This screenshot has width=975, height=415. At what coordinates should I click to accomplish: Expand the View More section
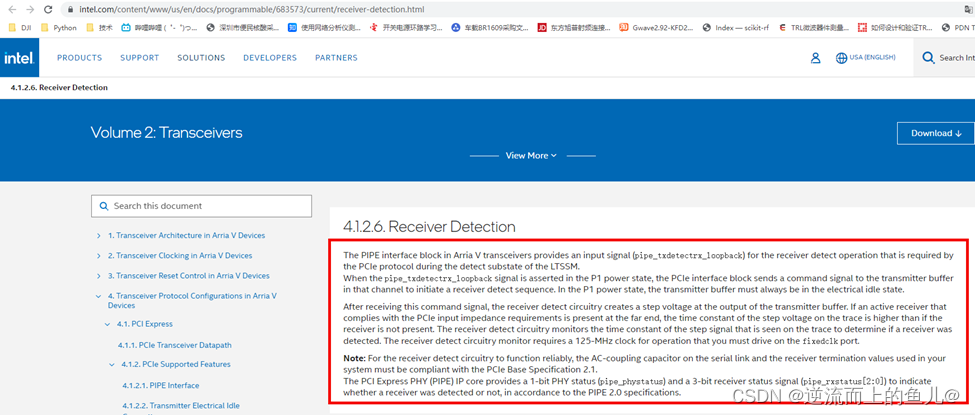[531, 156]
